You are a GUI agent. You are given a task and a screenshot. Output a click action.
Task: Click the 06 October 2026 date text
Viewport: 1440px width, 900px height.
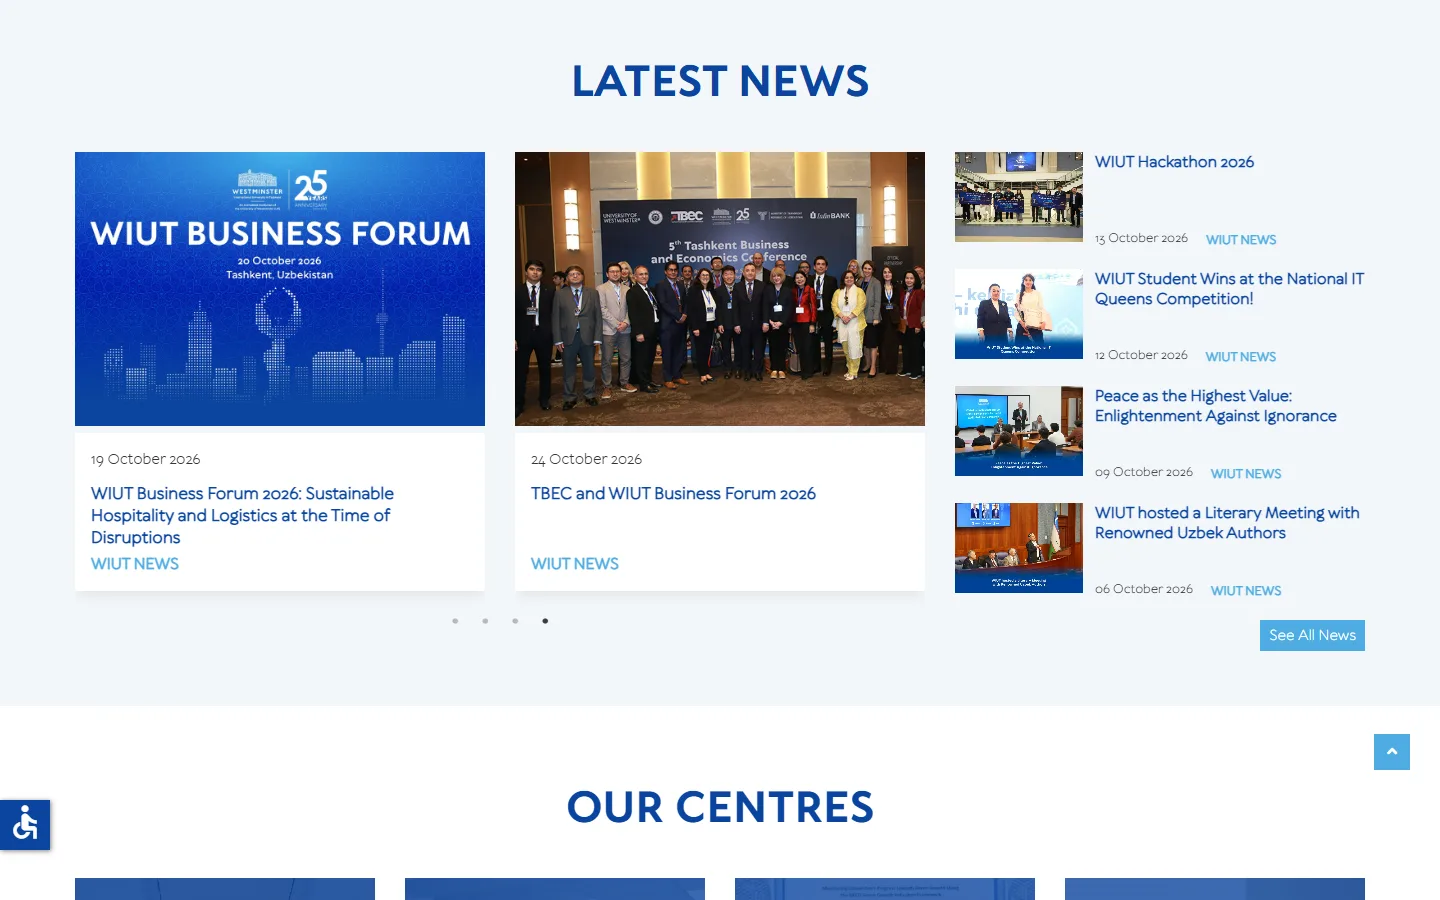click(x=1144, y=589)
